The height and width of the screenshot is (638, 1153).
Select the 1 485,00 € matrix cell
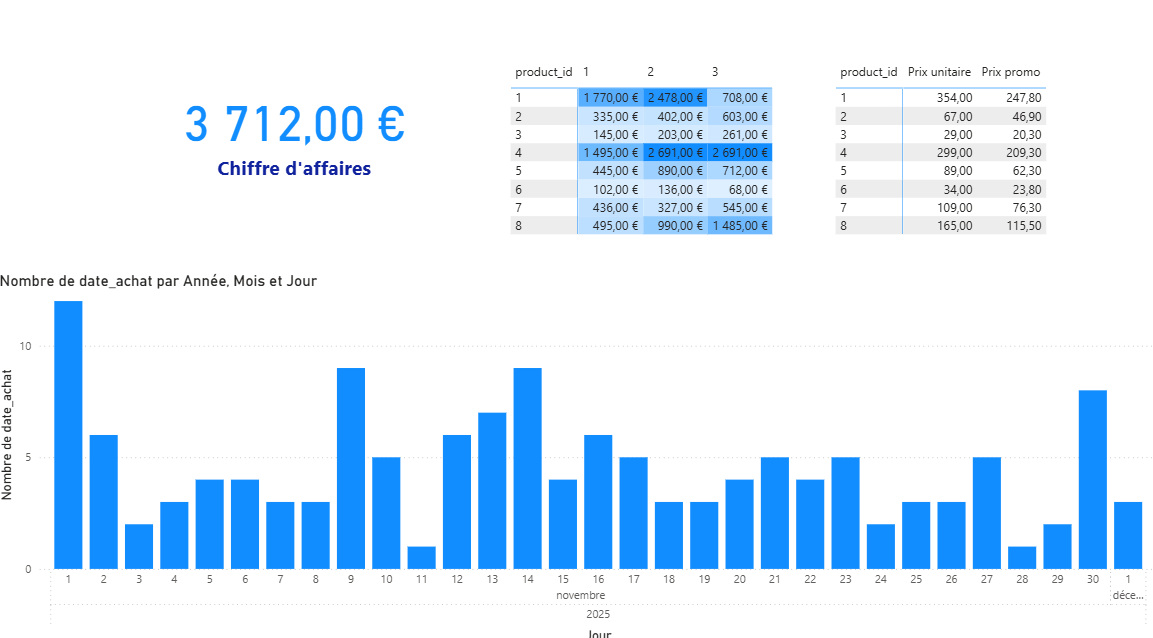tap(740, 226)
